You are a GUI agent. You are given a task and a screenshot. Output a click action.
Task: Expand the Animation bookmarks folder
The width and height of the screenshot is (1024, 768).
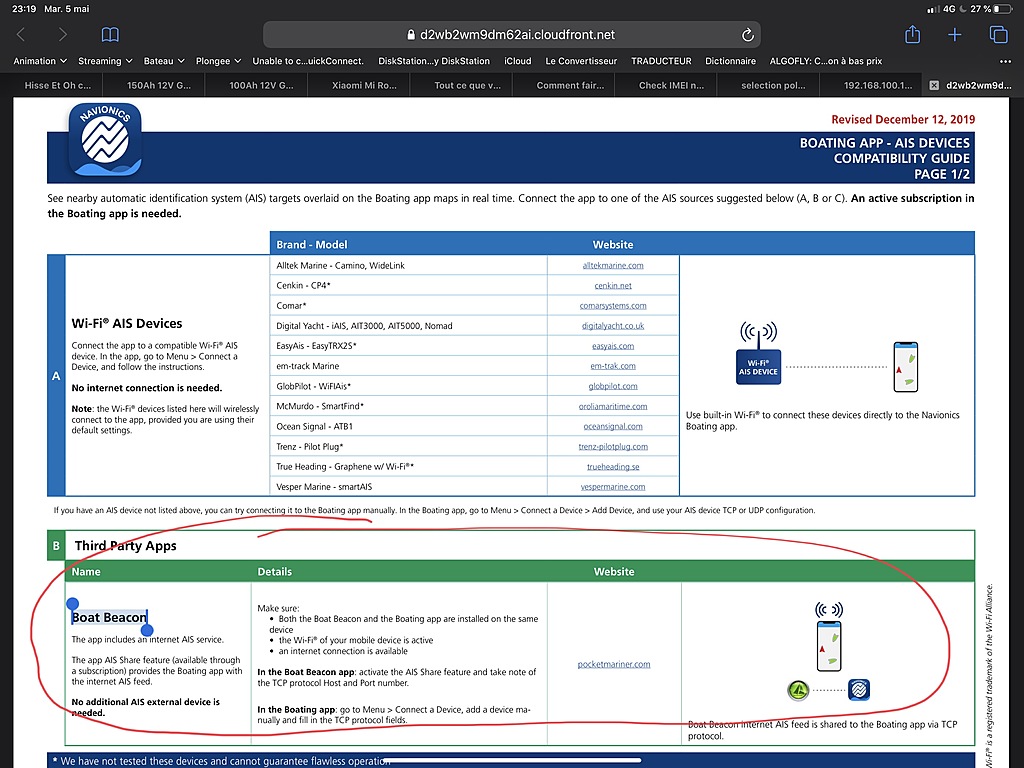(40, 61)
